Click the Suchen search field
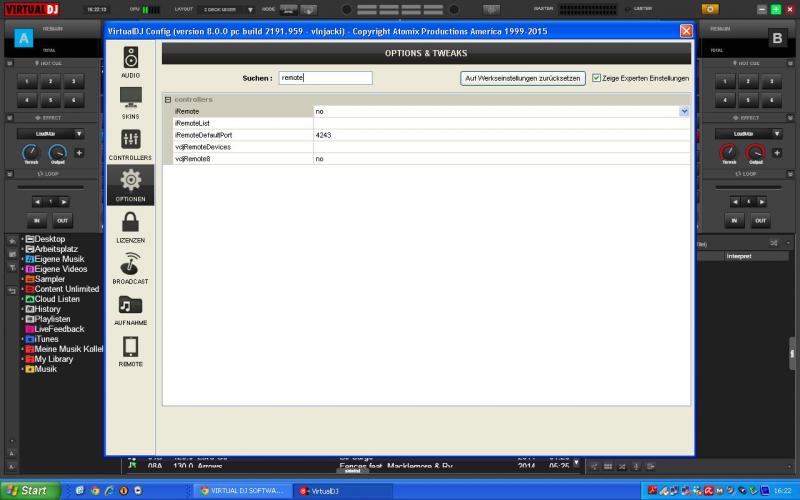Viewport: 800px width, 500px height. coord(326,78)
